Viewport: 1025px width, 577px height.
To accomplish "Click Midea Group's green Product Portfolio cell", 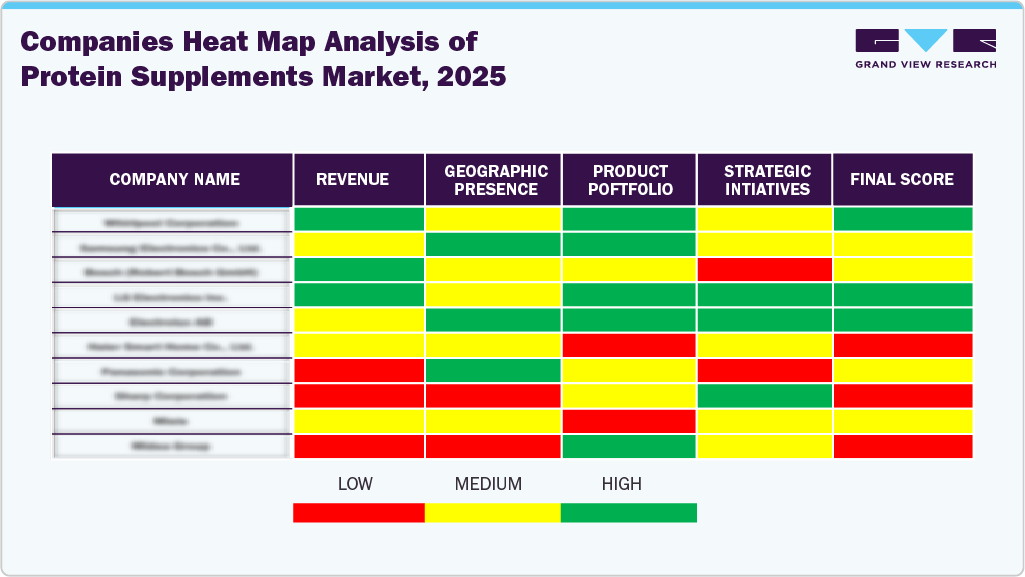I will point(630,445).
